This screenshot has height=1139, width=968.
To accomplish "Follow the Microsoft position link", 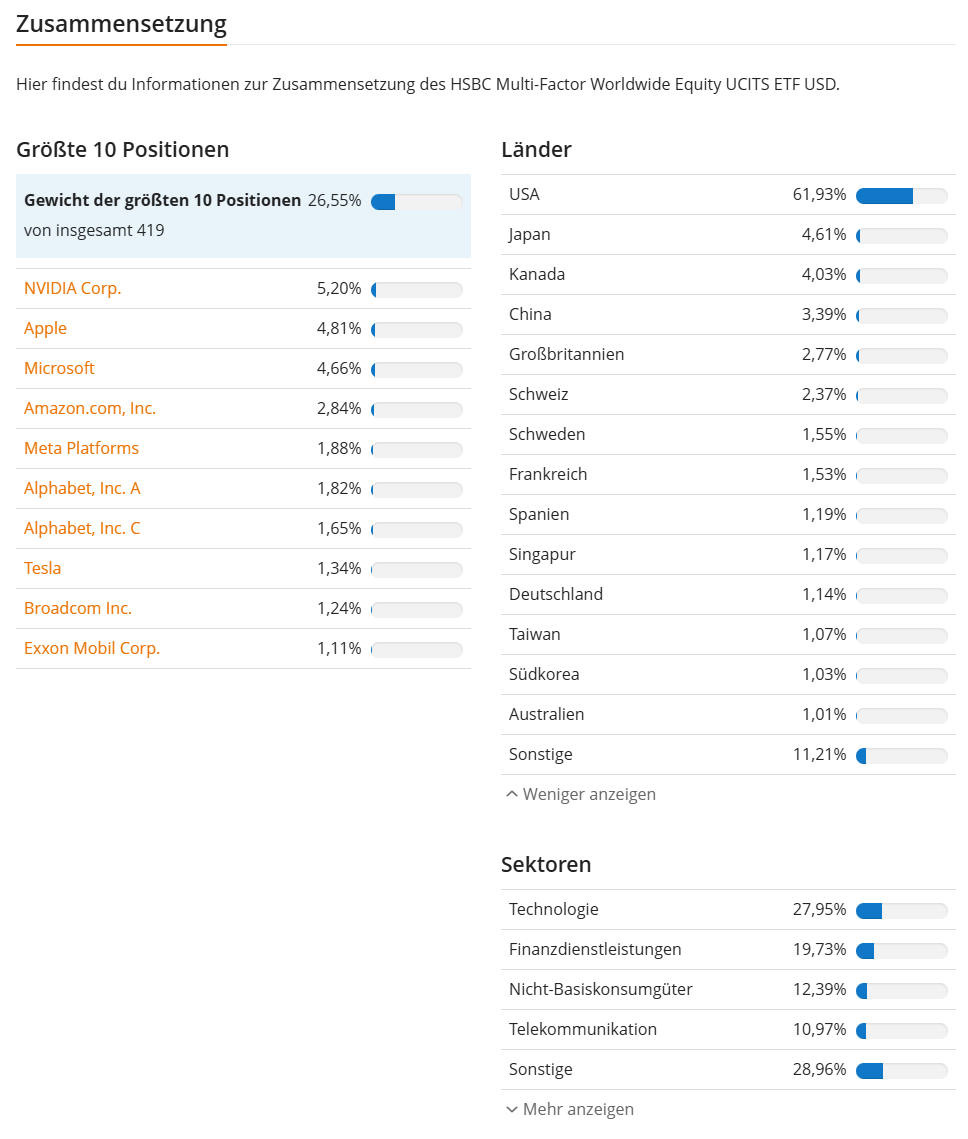I will coord(59,368).
